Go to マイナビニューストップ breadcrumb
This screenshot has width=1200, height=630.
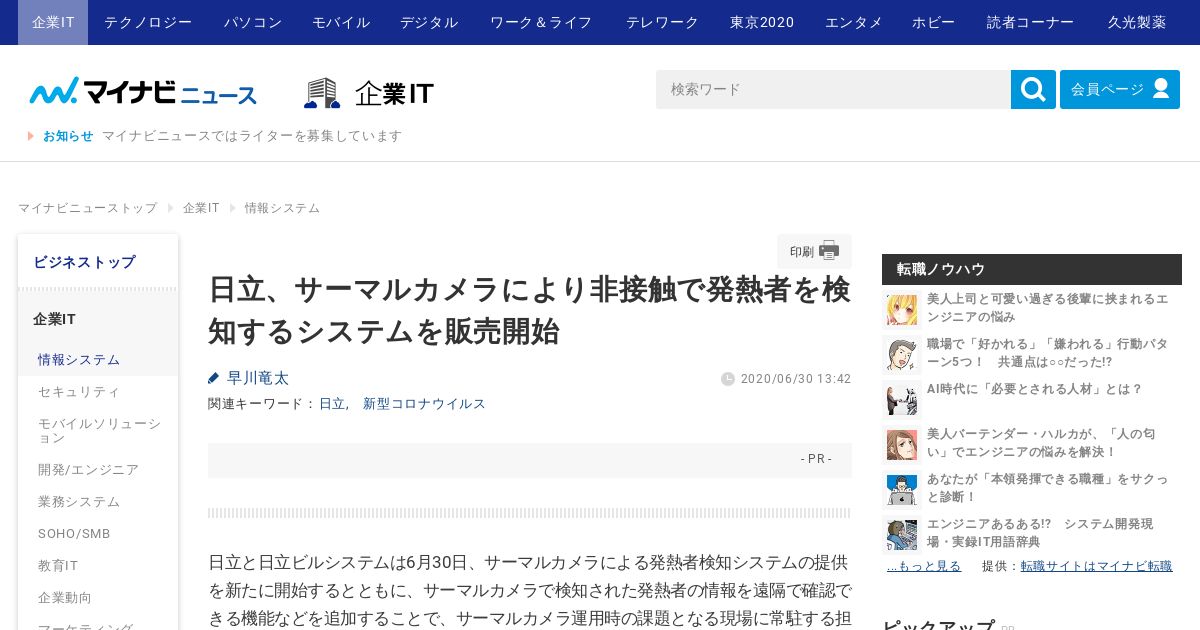pyautogui.click(x=88, y=208)
